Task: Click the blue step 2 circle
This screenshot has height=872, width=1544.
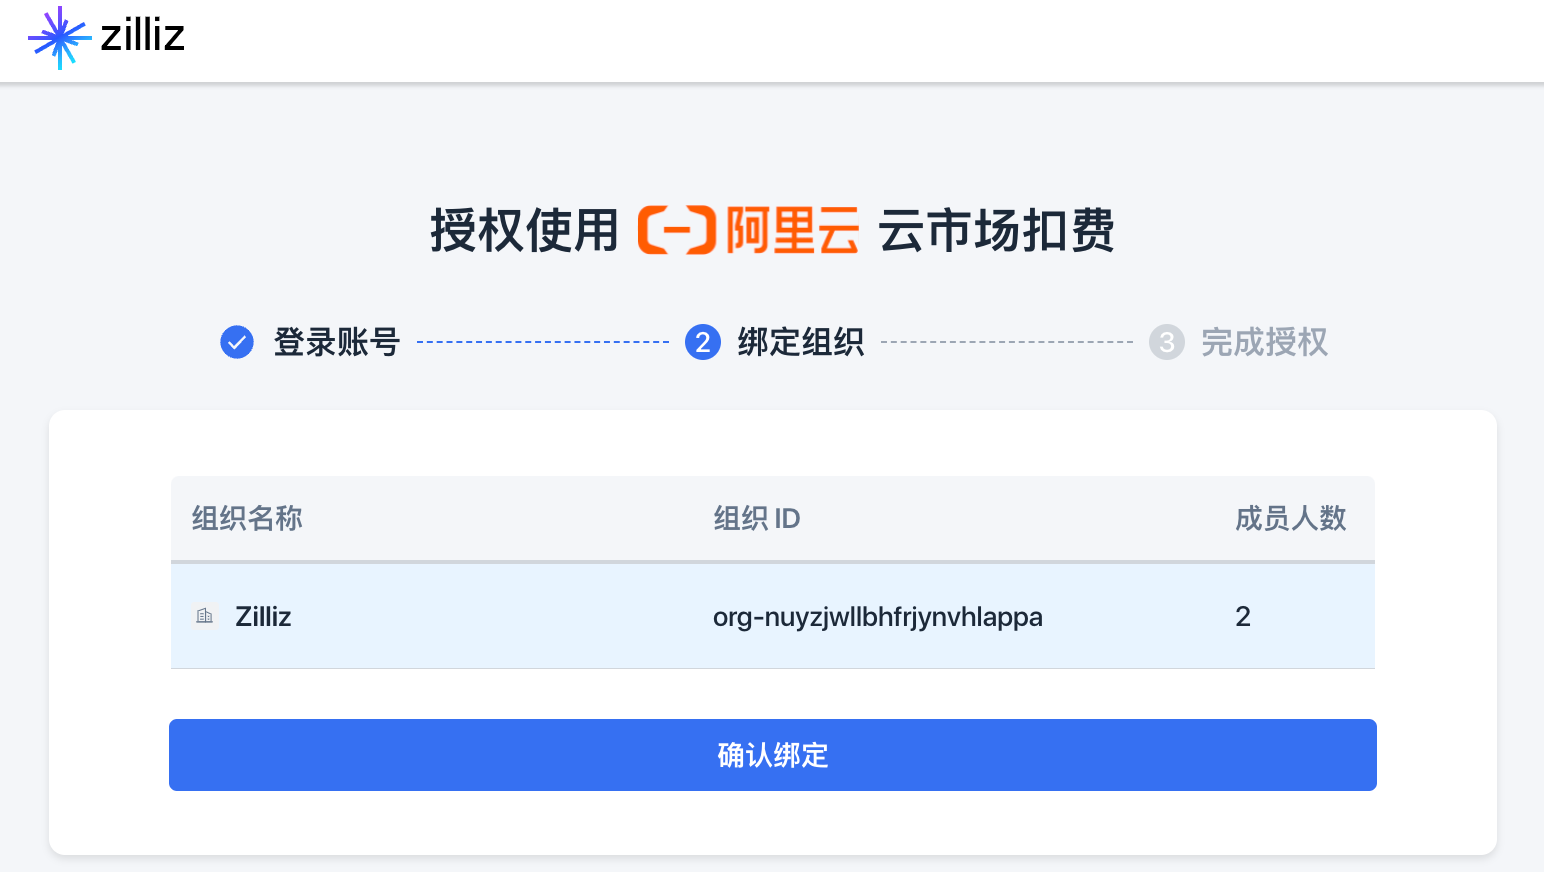Action: [703, 342]
